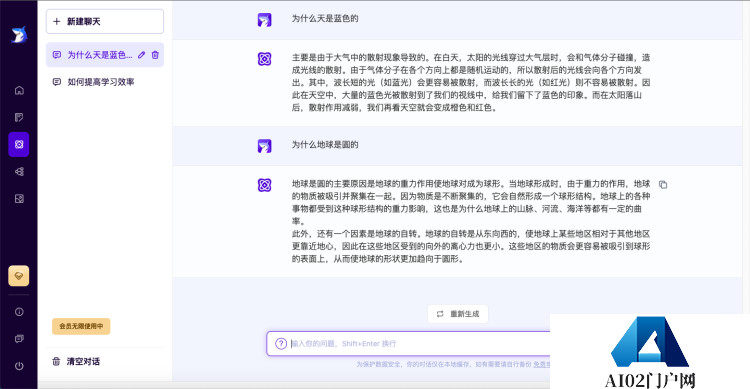This screenshot has width=750, height=389.
Task: Open the home icon in left sidebar
Action: coord(19,90)
